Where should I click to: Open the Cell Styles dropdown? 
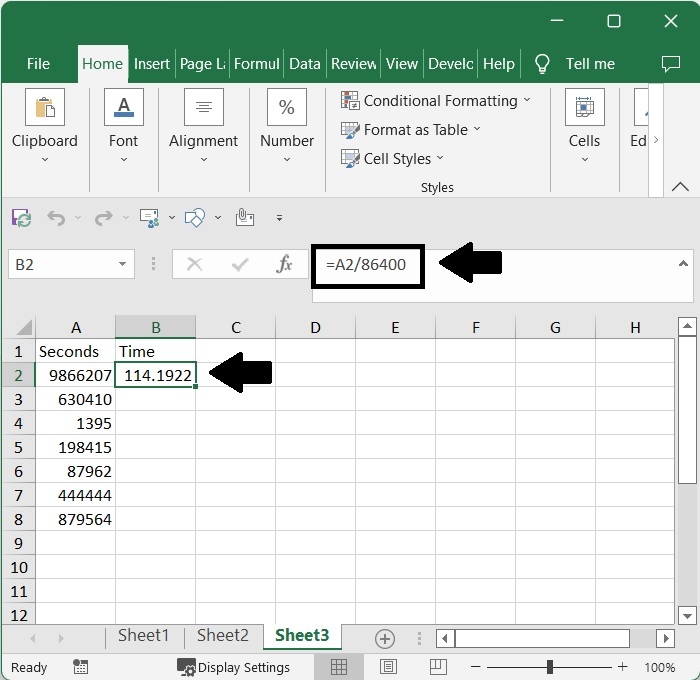[x=440, y=158]
